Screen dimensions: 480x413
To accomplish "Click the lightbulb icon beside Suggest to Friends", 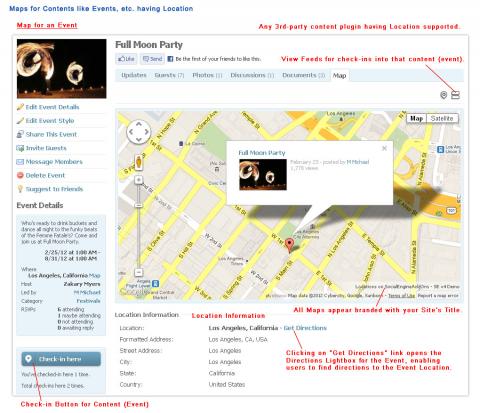I will pos(20,189).
